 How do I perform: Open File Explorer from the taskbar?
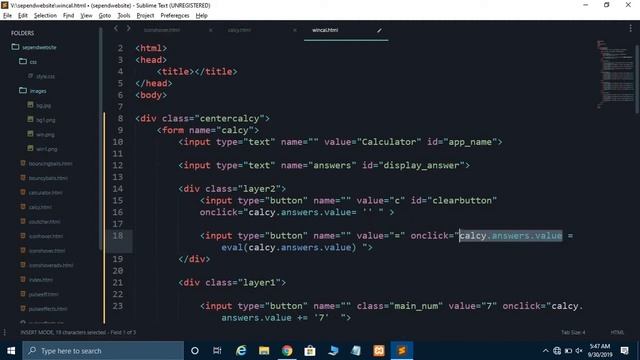tap(264, 351)
